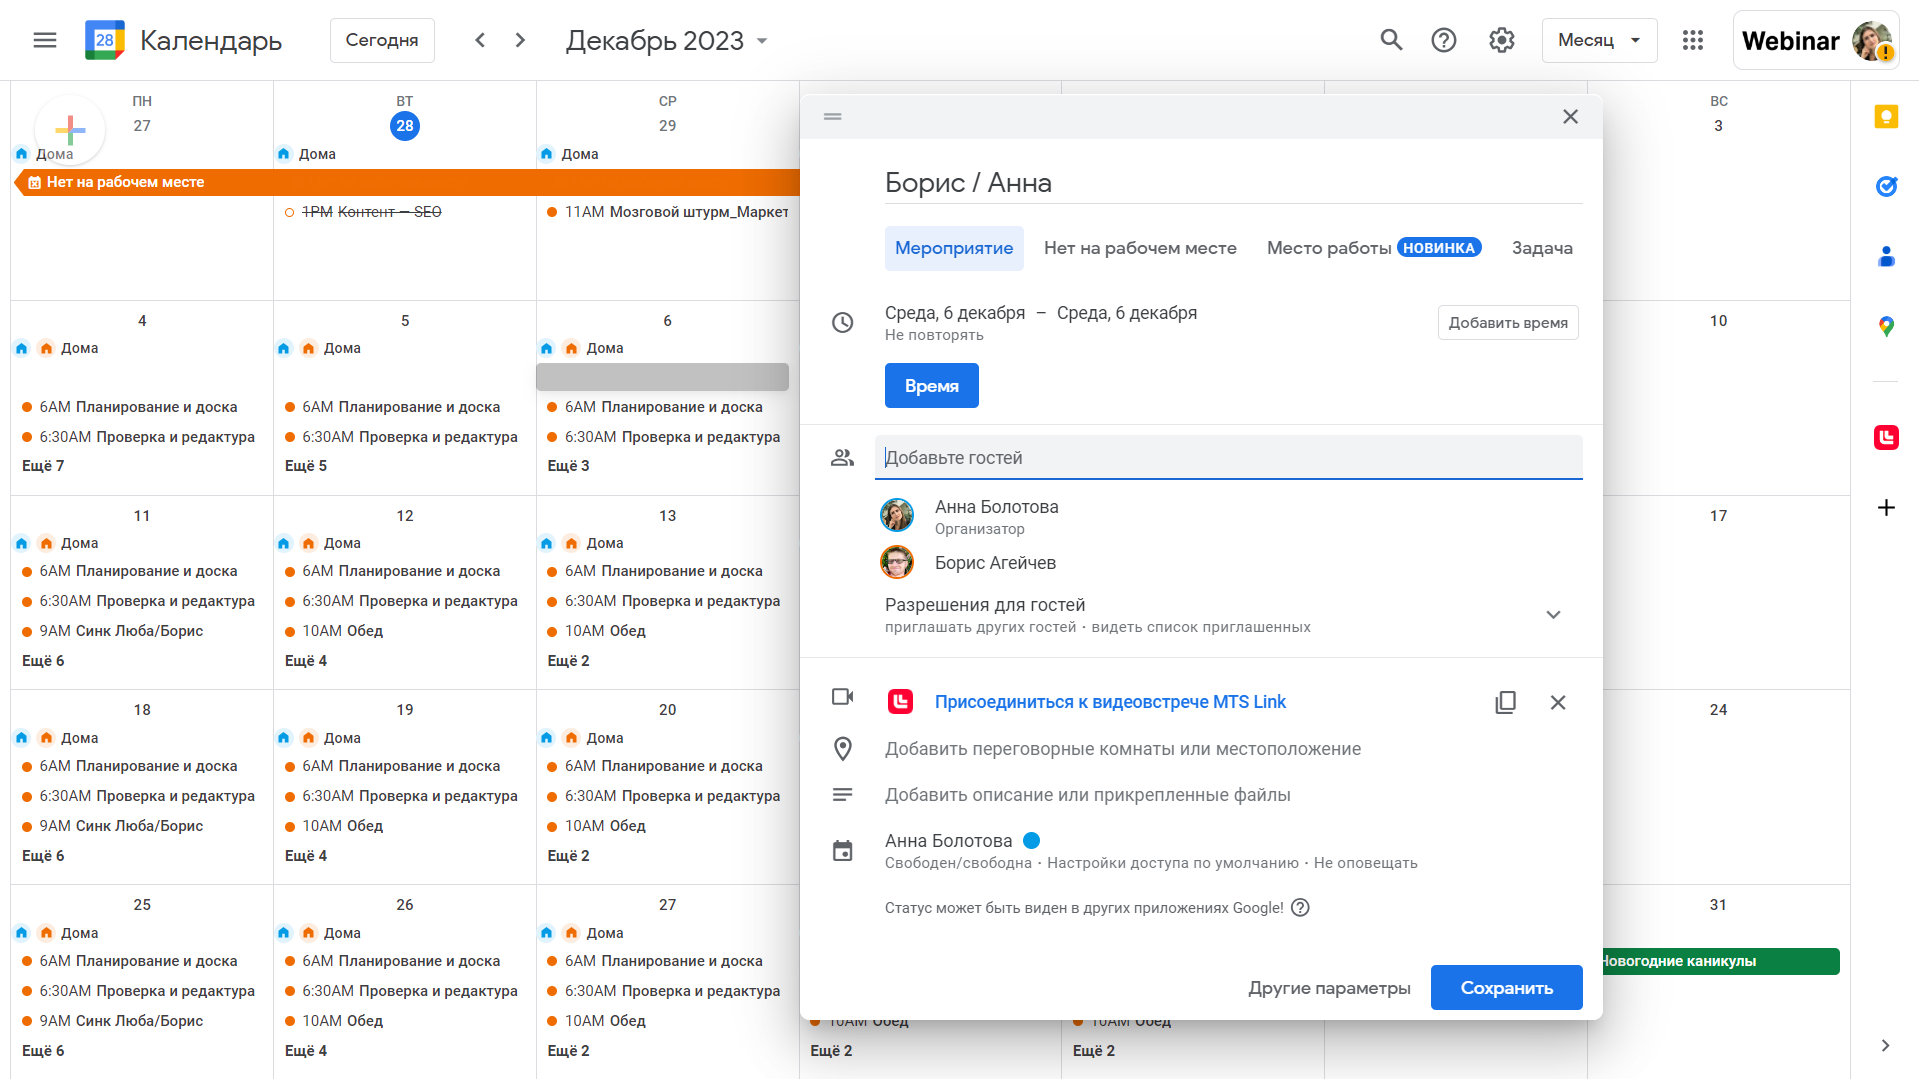Open 'Другие параметры' options
The width and height of the screenshot is (1919, 1079).
pos(1329,987)
